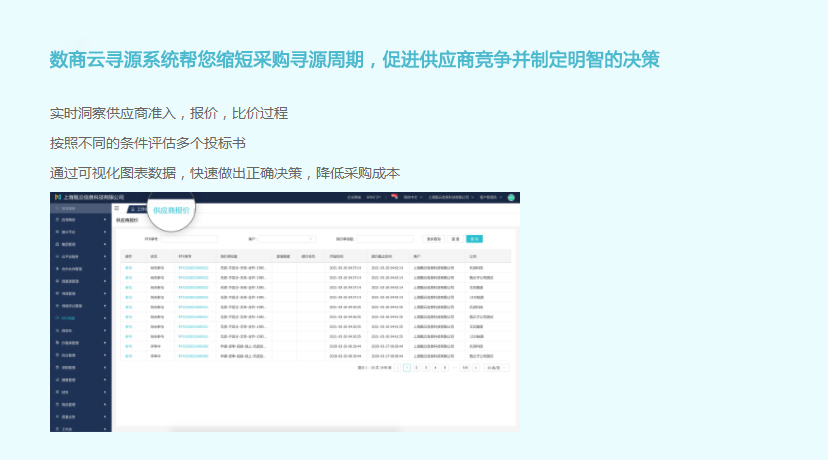Click 企业商城 in the top bar
This screenshot has height=462, width=828.
(x=354, y=197)
